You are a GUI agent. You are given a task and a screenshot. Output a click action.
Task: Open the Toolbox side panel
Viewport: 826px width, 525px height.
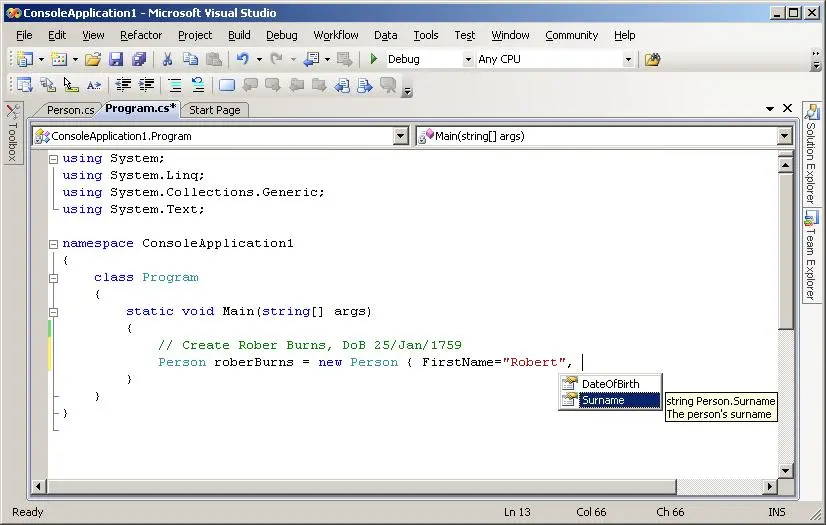point(13,133)
